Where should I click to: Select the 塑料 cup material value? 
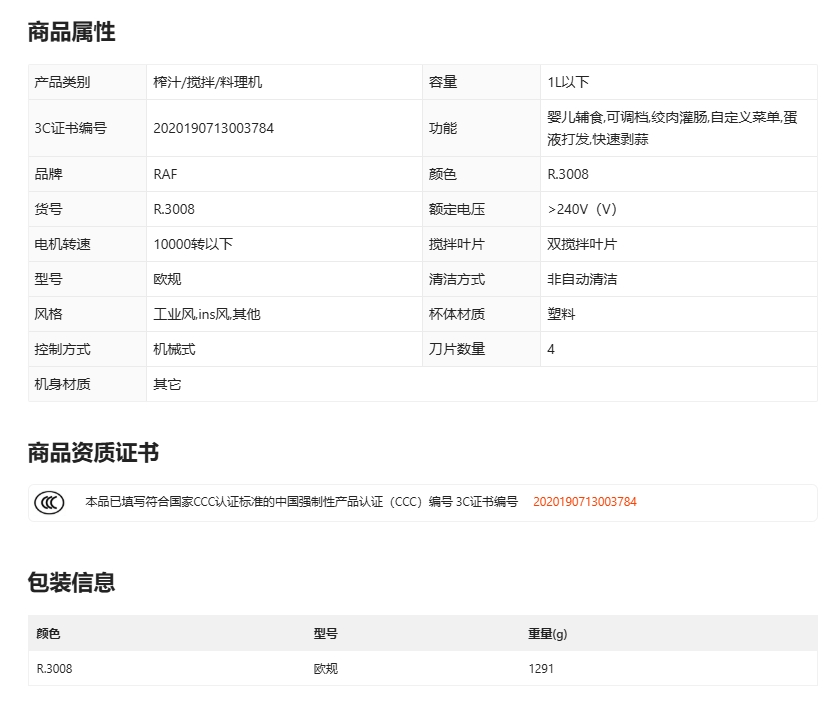(x=561, y=314)
